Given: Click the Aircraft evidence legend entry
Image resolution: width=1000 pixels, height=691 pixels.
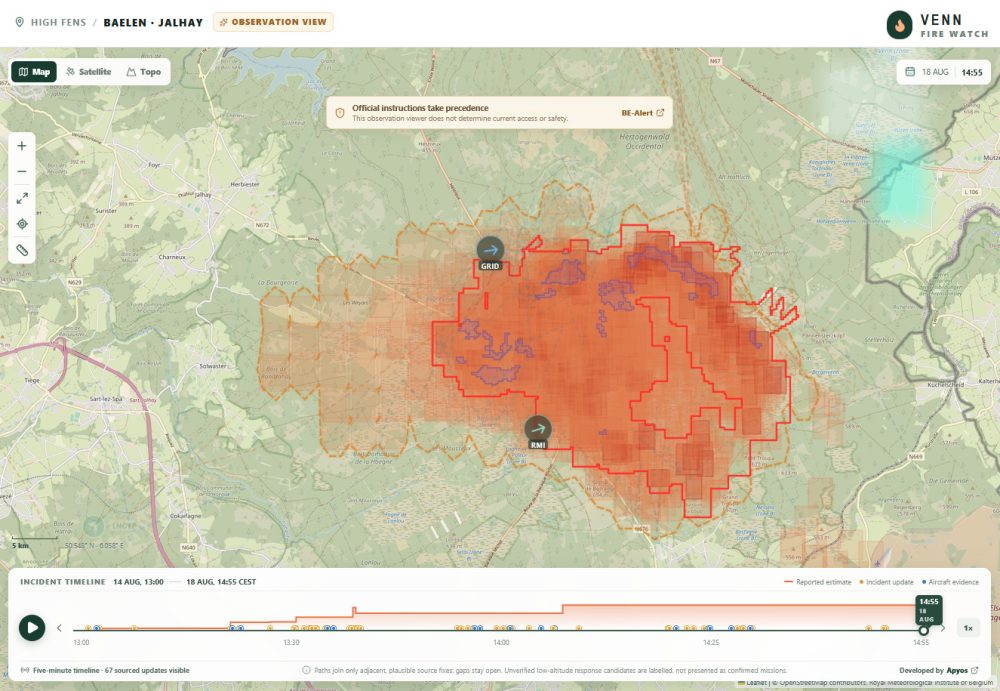Looking at the screenshot, I should pos(950,582).
